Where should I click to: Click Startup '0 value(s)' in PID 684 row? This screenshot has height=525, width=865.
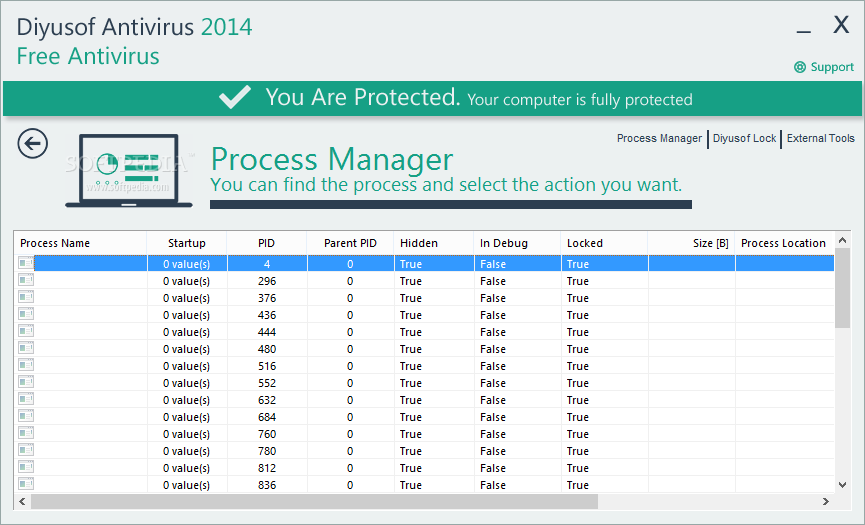pos(186,417)
